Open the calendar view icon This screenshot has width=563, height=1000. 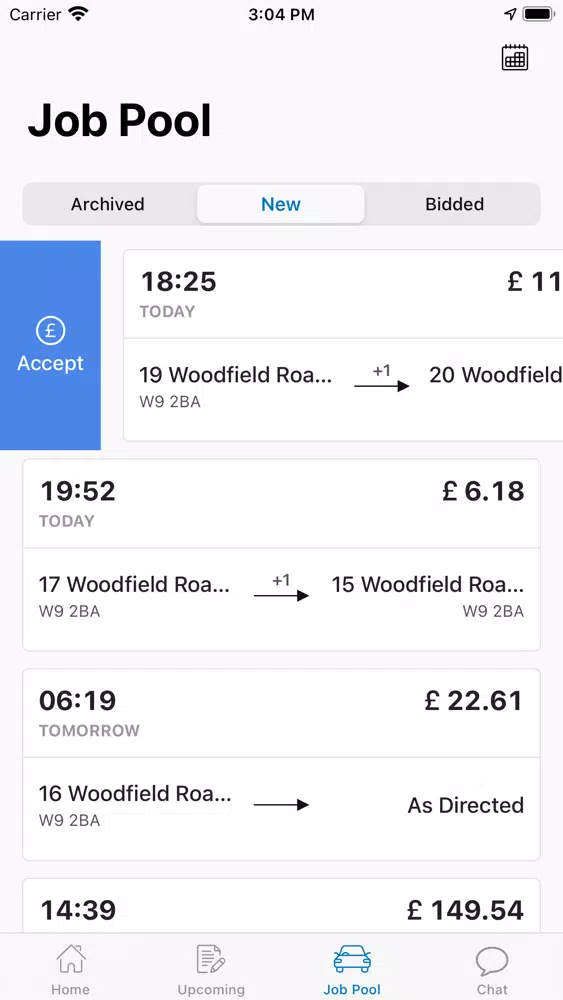click(515, 57)
